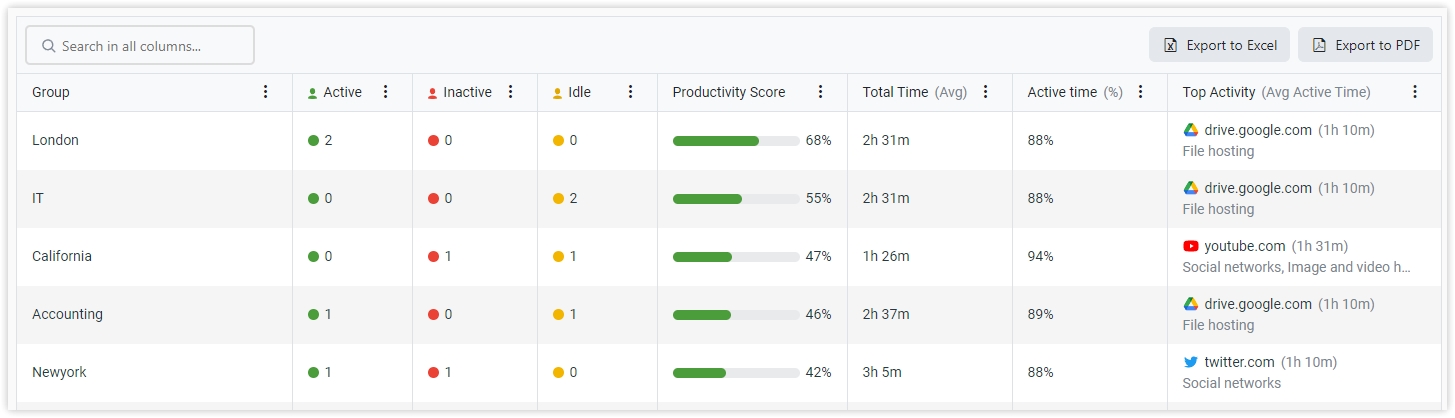Open the Top Activity column menu
This screenshot has height=418, width=1455.
[1415, 92]
